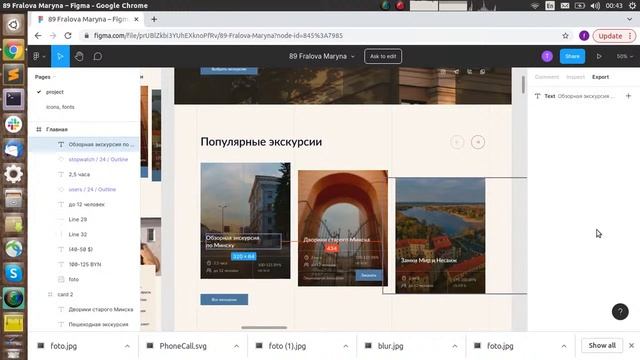Image resolution: width=640 pixels, height=360 pixels.
Task: Switch to the Comment tab
Action: [547, 77]
